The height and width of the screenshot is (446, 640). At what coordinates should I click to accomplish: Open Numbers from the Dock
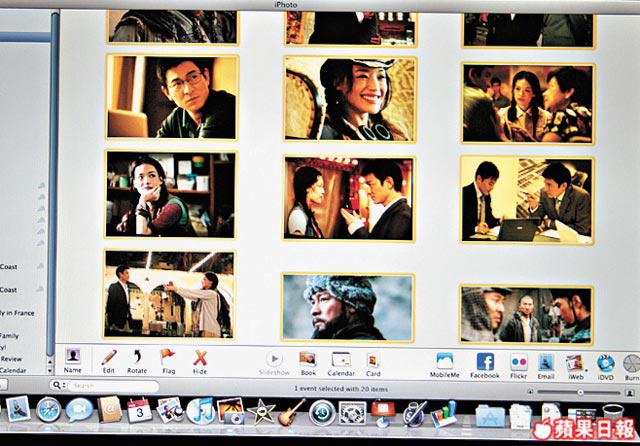pyautogui.click(x=443, y=413)
